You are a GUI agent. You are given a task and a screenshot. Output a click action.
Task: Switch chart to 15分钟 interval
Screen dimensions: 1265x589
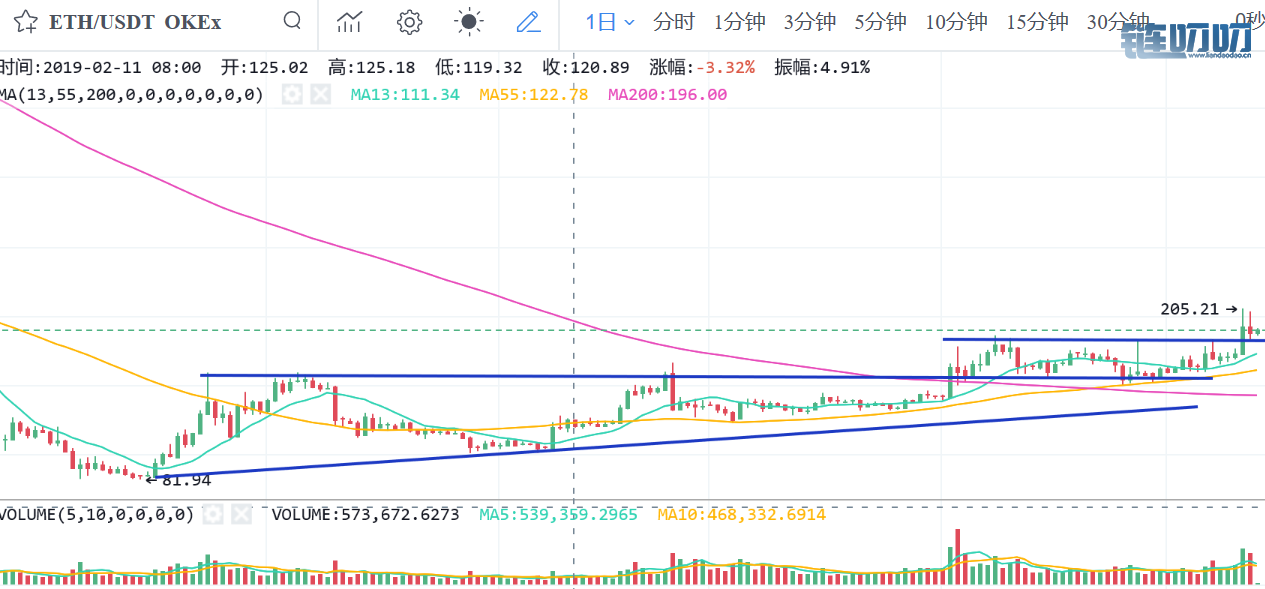[1037, 21]
